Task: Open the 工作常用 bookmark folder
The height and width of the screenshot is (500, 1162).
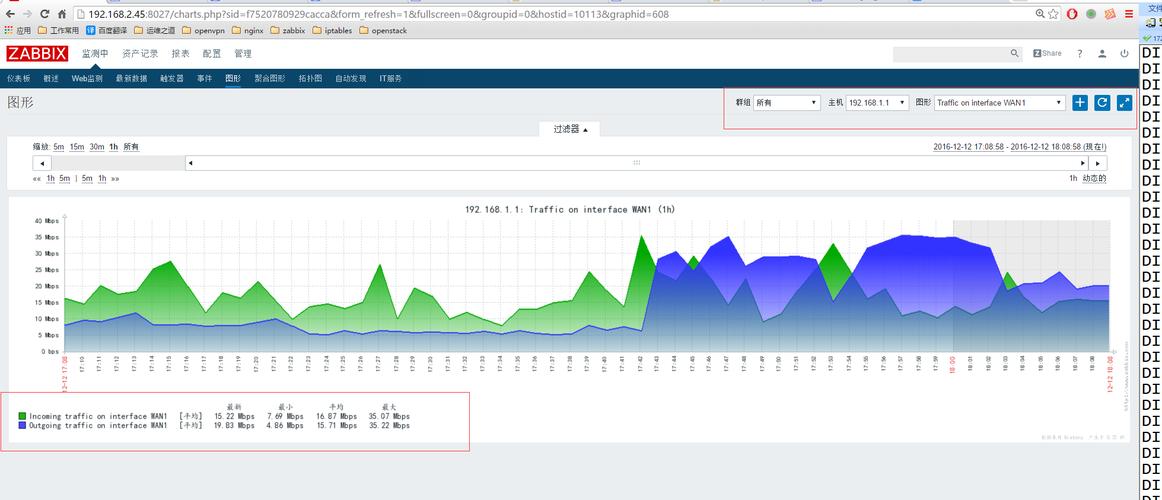Action: coord(58,31)
